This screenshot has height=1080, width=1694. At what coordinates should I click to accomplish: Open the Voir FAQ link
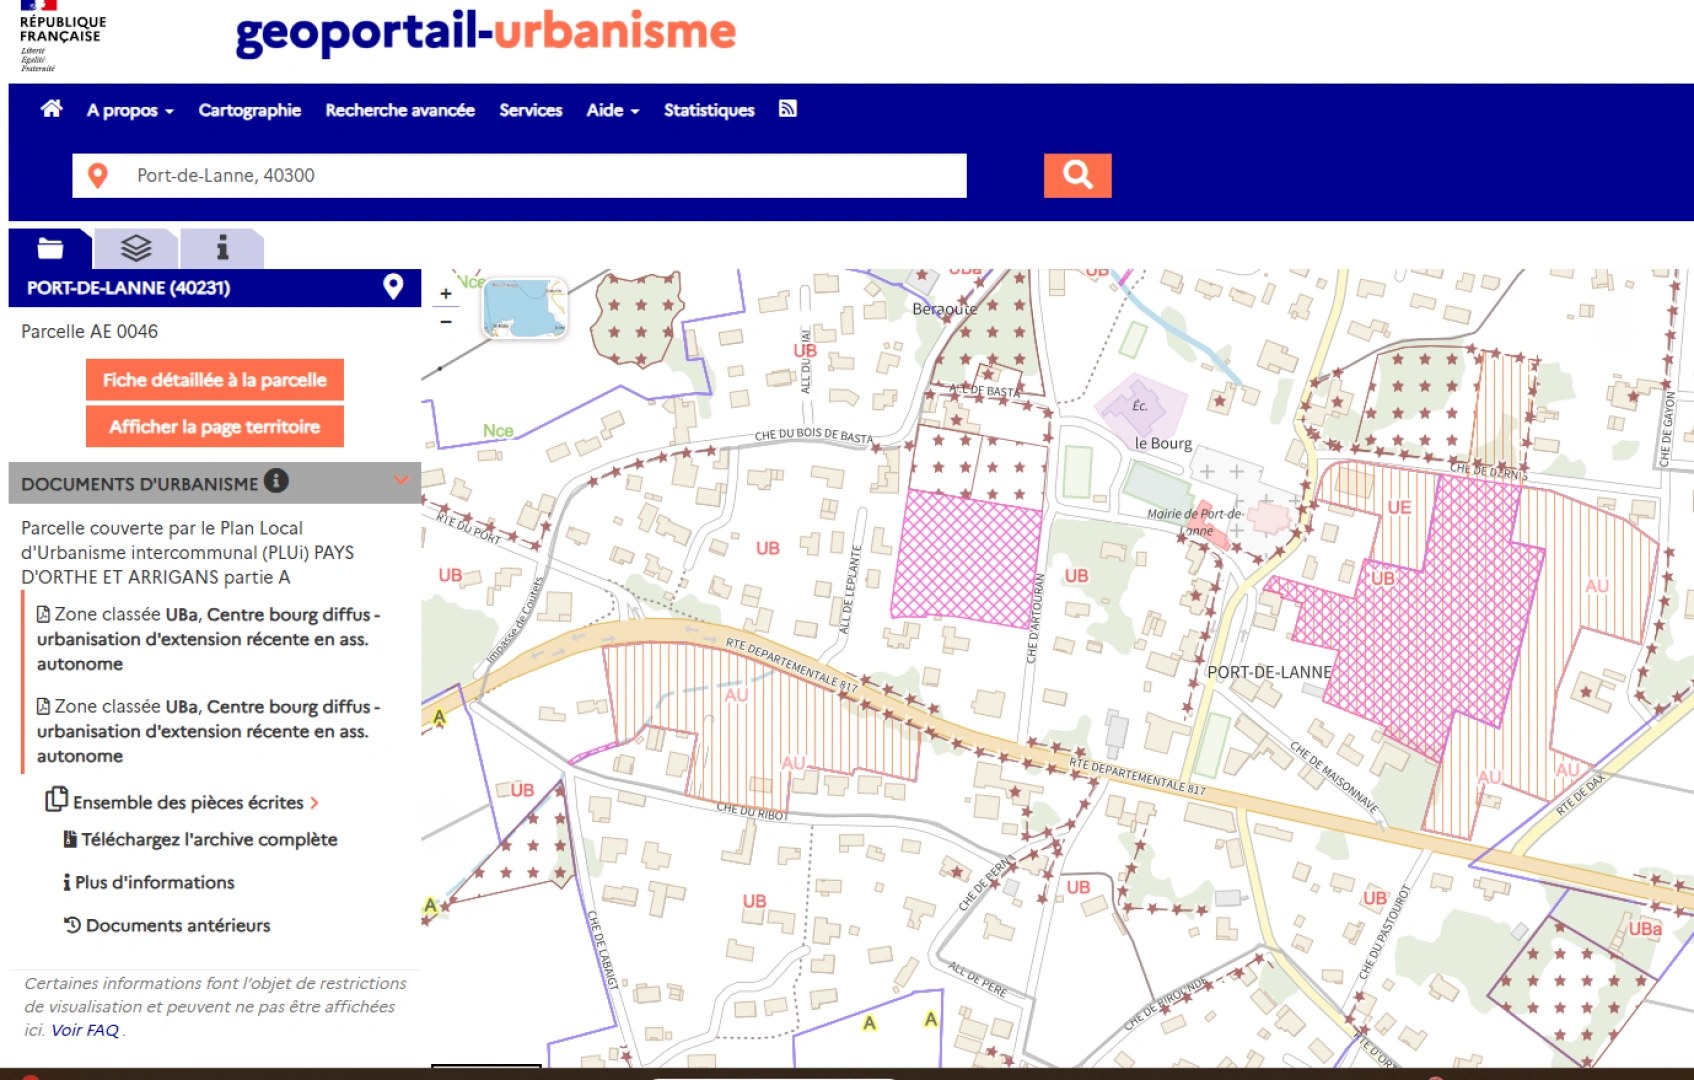[85, 1030]
